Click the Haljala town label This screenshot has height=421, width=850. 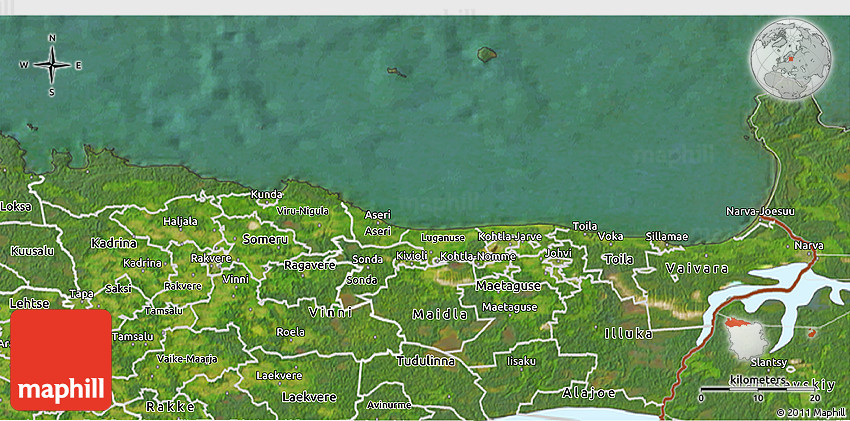point(180,221)
